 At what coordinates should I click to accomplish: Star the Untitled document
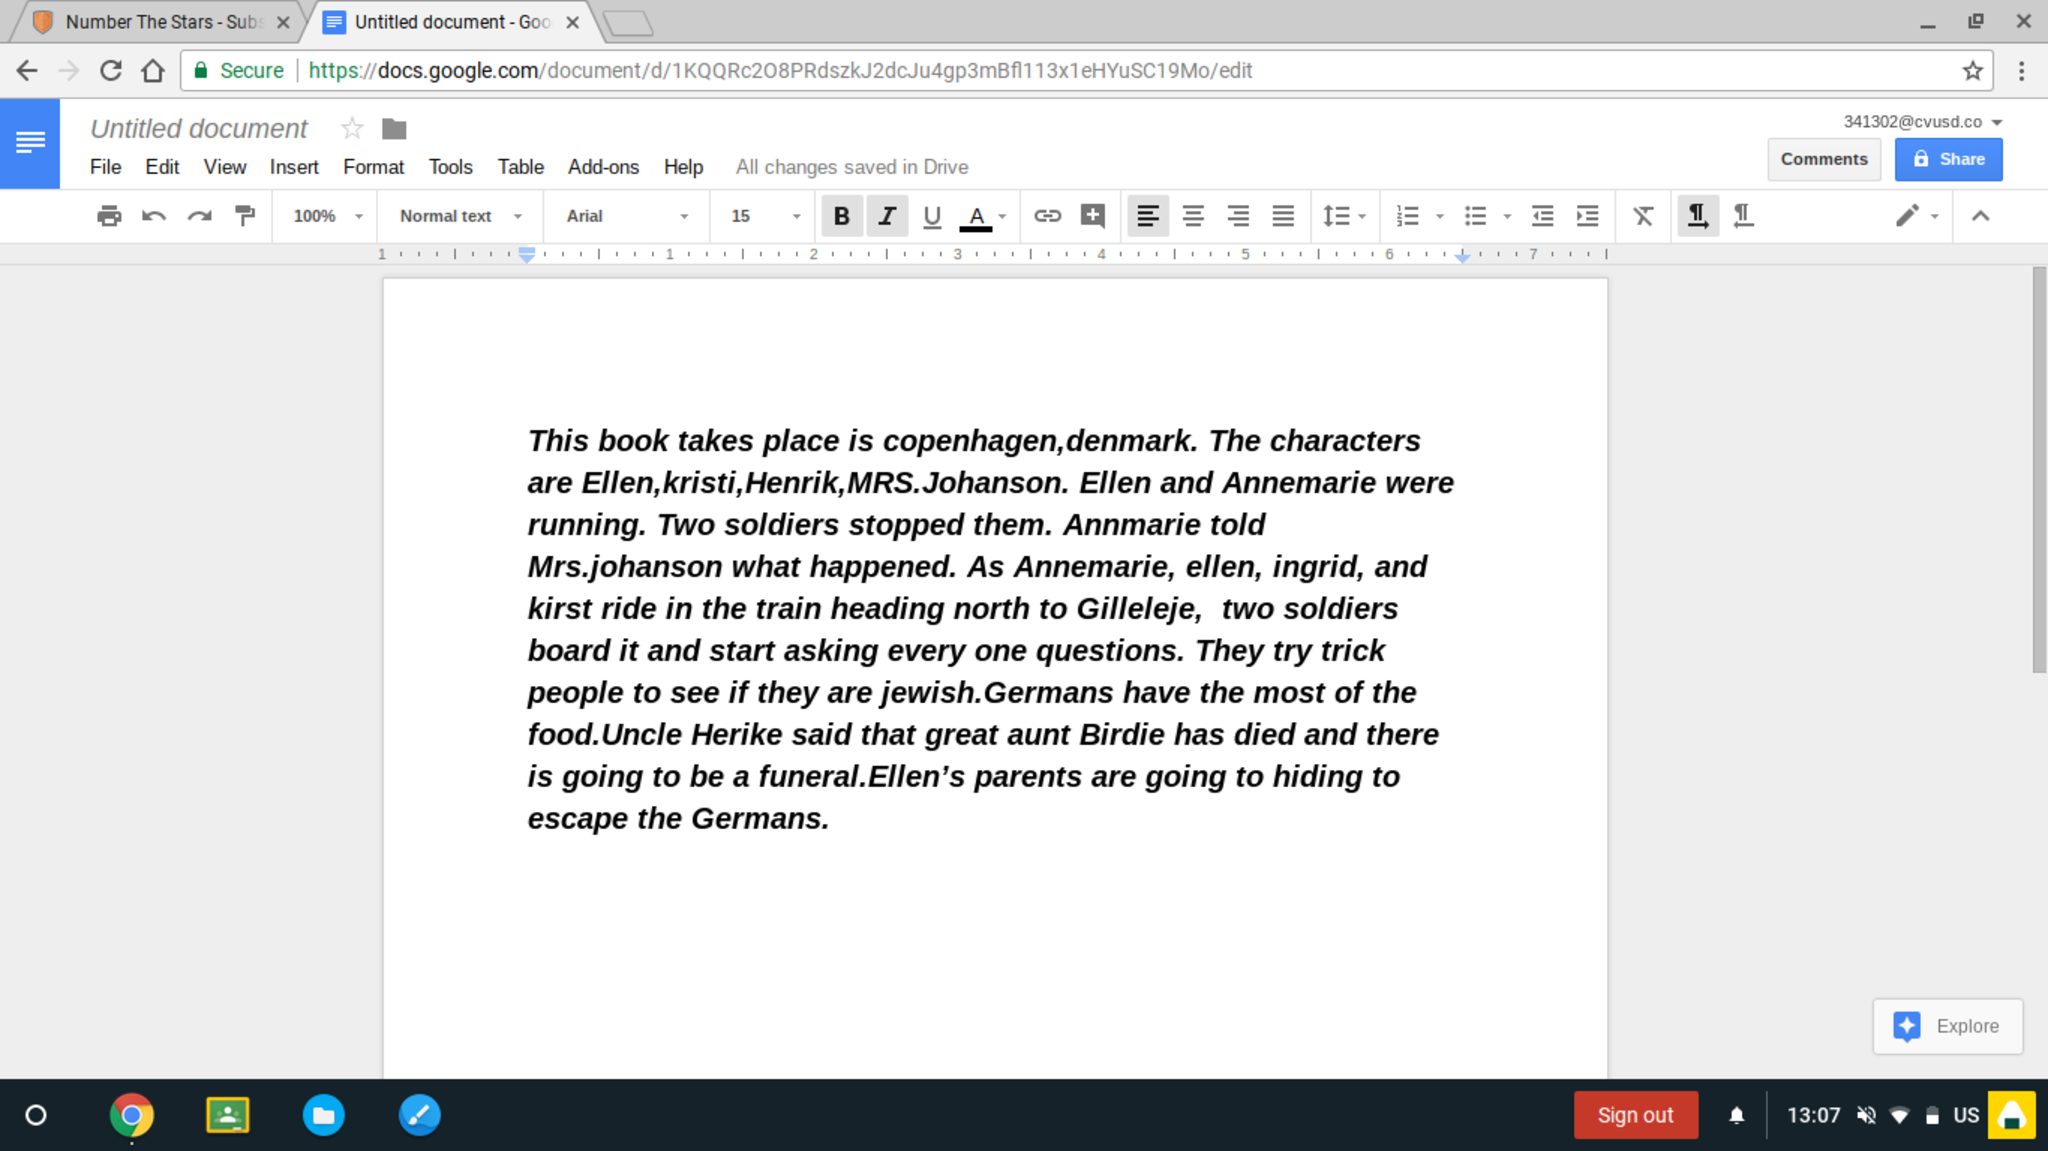(x=352, y=129)
